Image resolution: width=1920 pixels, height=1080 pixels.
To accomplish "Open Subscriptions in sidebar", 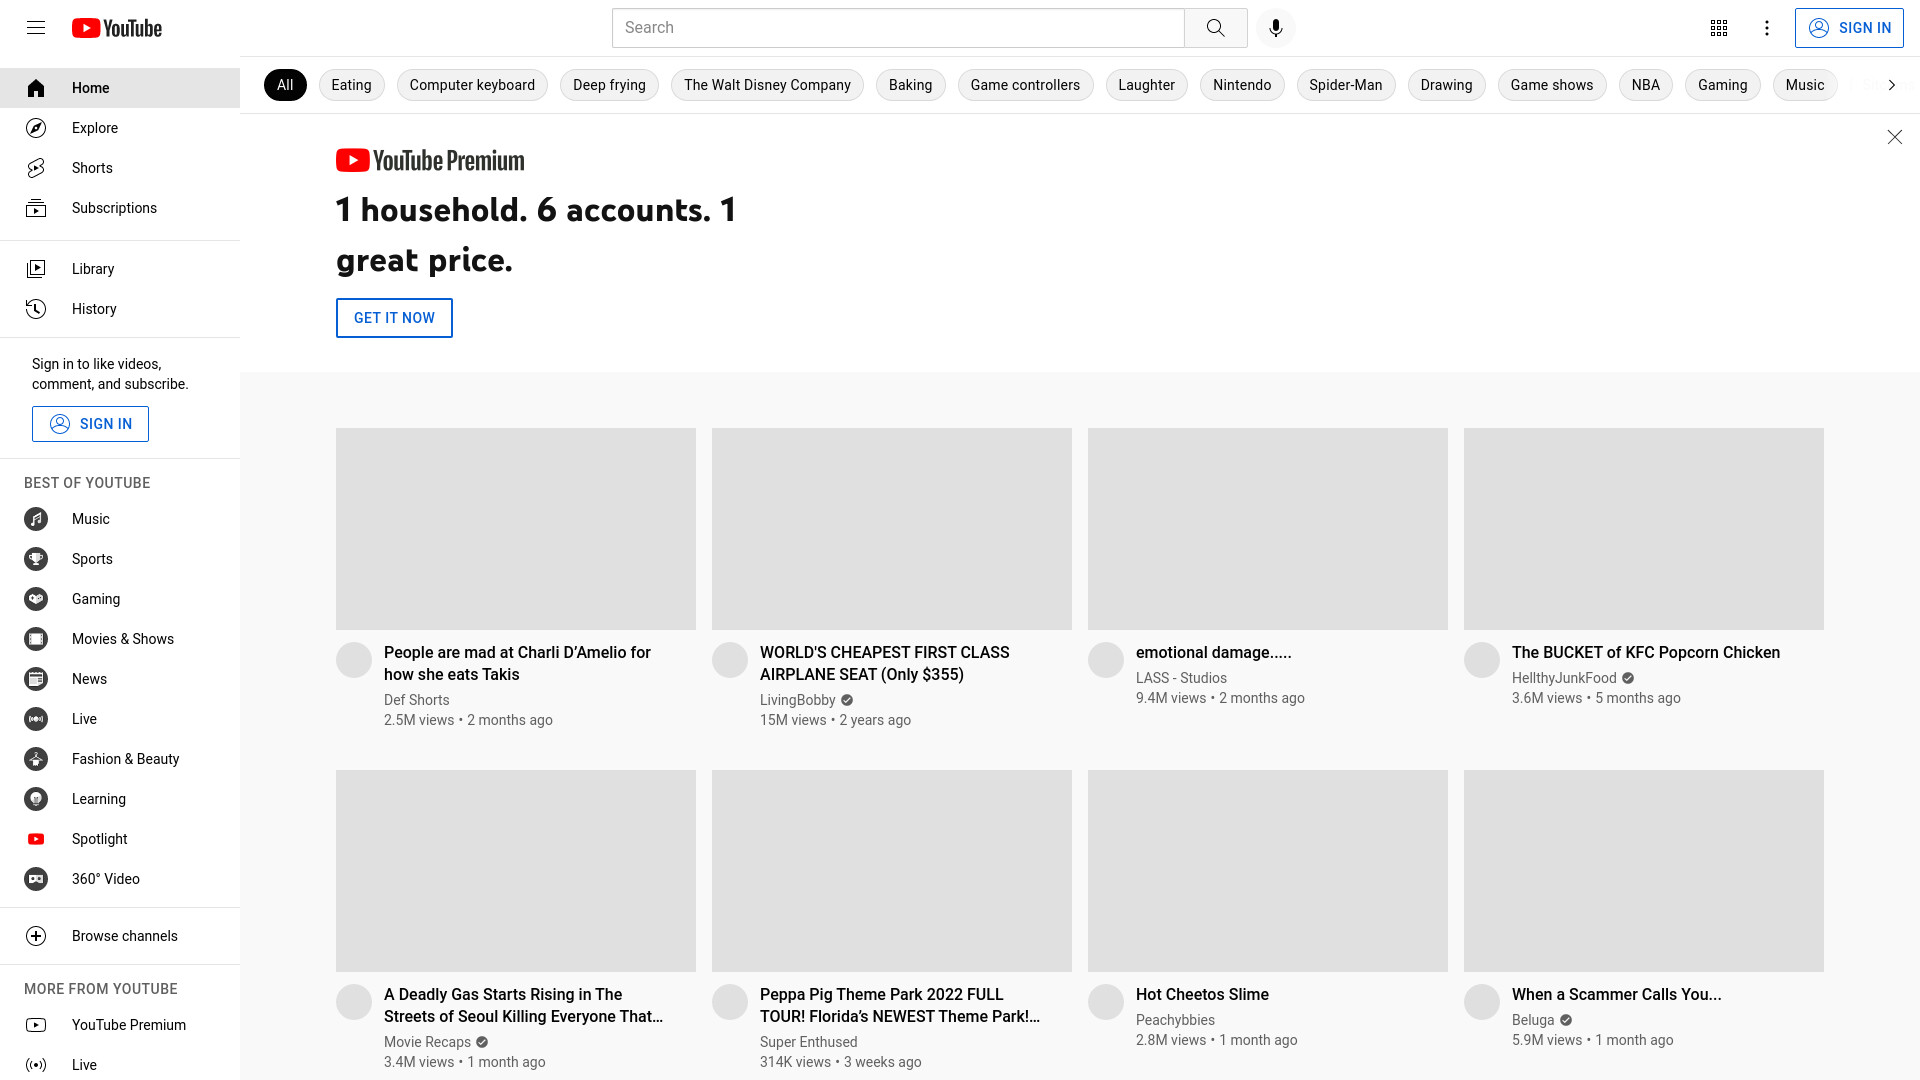I will [x=120, y=208].
